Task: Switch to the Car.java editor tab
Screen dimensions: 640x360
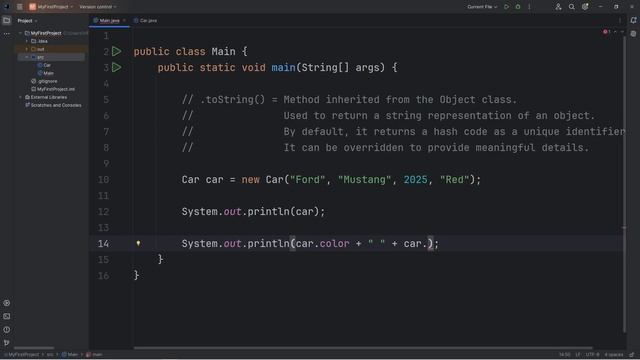Action: coord(146,20)
